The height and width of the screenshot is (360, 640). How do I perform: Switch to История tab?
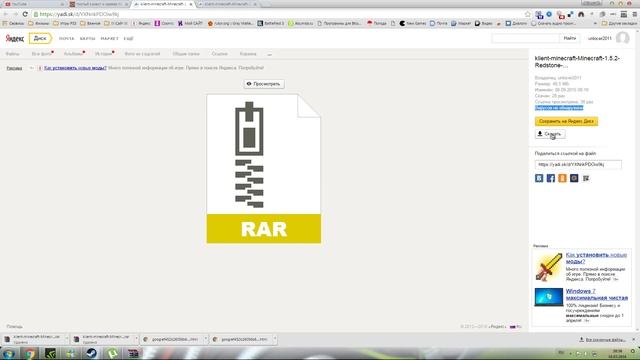104,54
